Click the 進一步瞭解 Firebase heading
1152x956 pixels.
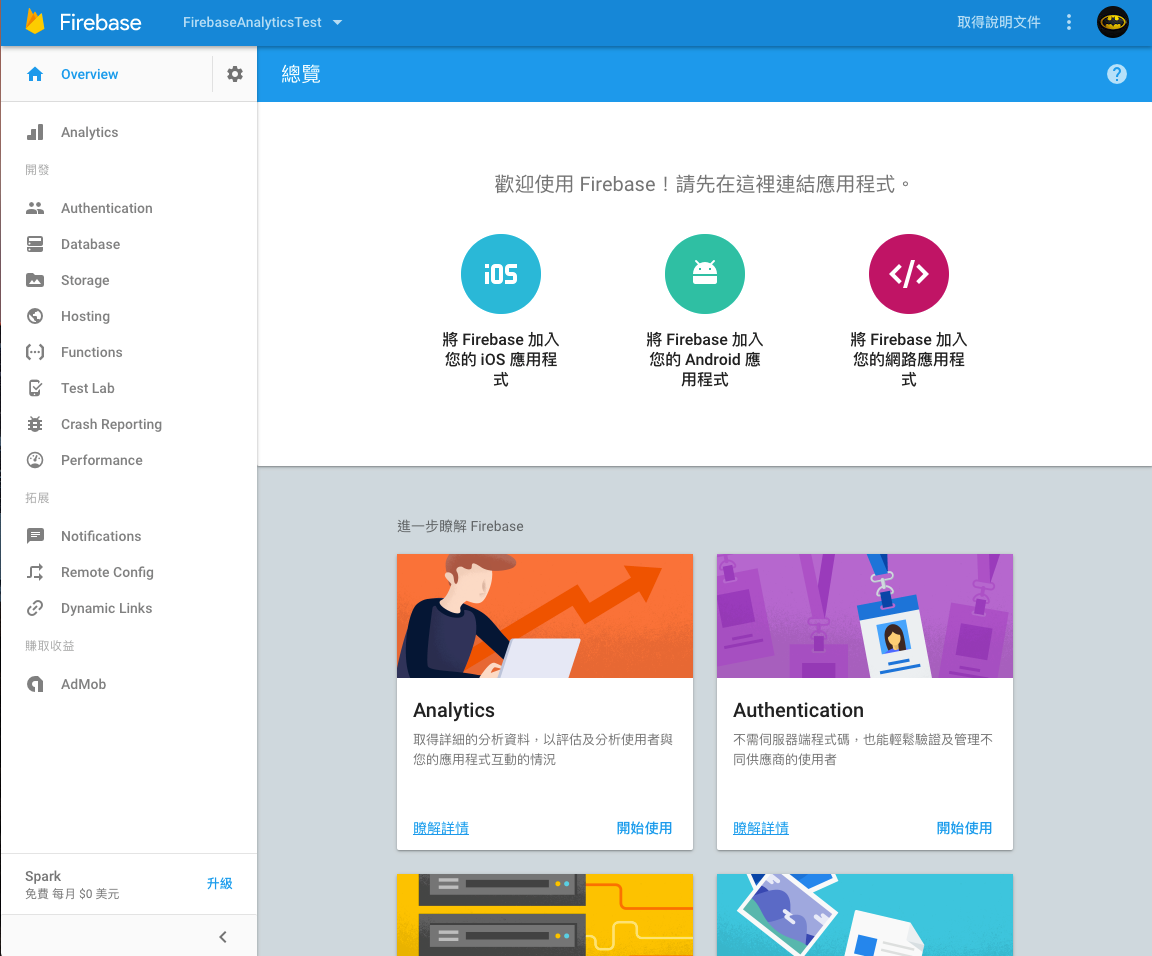coord(461,526)
